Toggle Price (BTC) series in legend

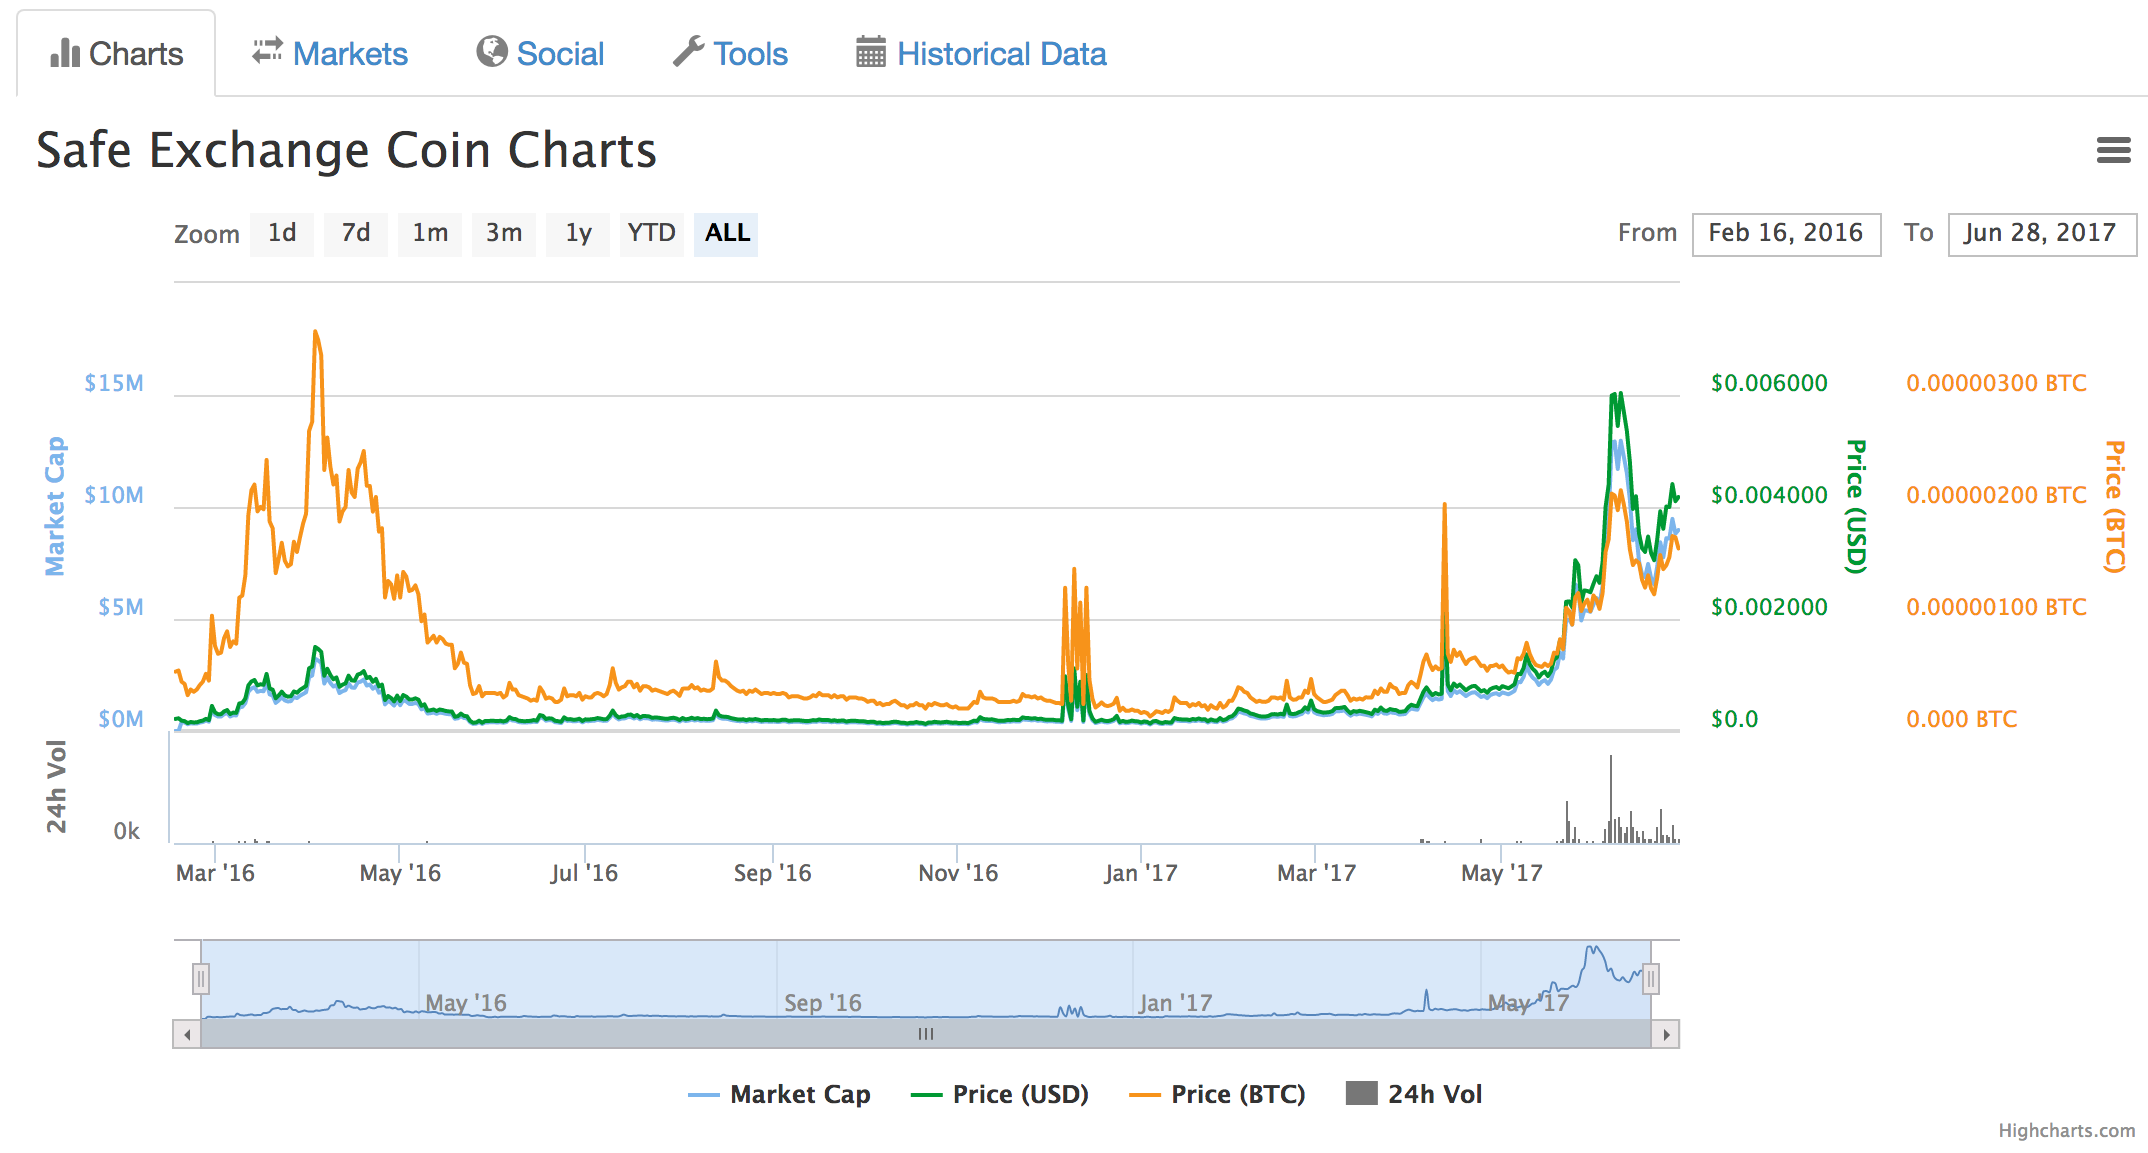1217,1095
